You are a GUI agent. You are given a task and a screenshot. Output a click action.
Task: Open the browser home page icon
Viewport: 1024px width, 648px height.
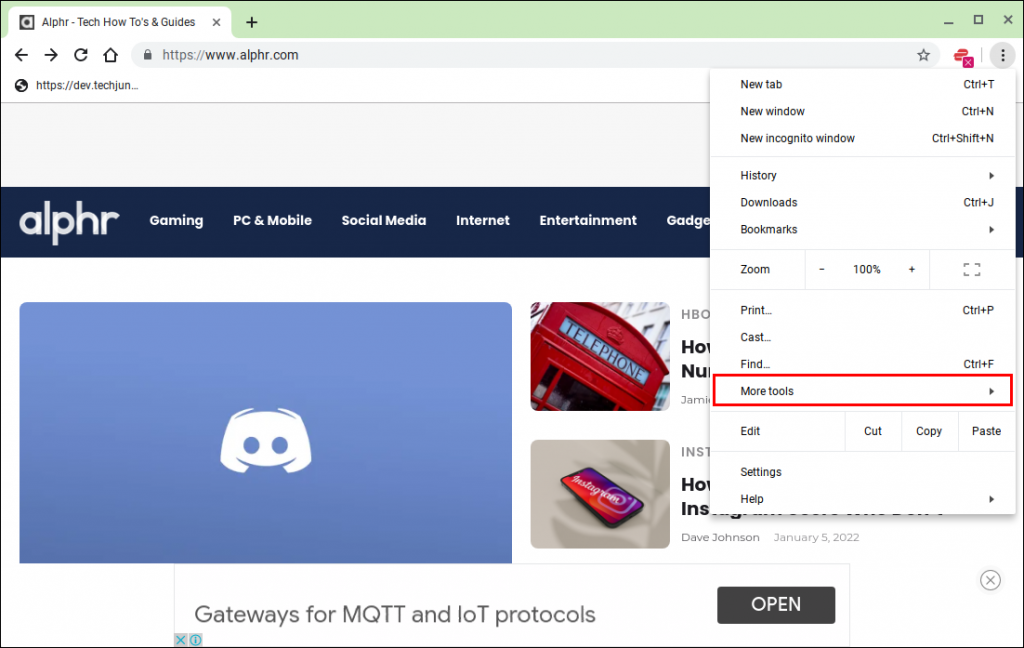[110, 55]
